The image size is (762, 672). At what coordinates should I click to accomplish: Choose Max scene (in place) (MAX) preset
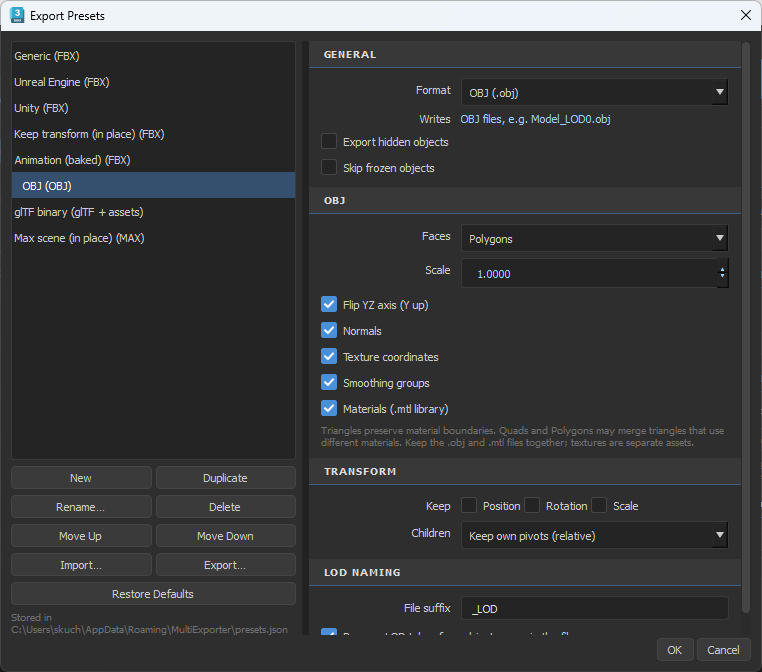coord(153,238)
